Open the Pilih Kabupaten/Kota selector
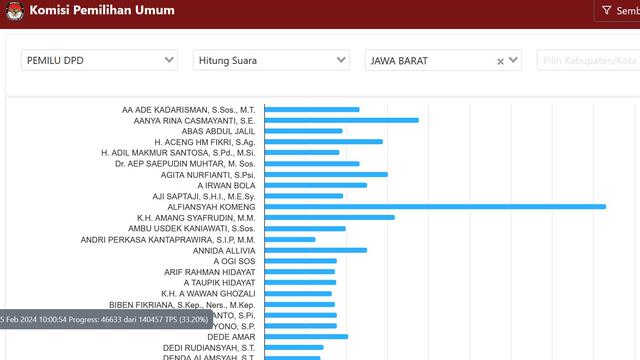 coord(589,60)
